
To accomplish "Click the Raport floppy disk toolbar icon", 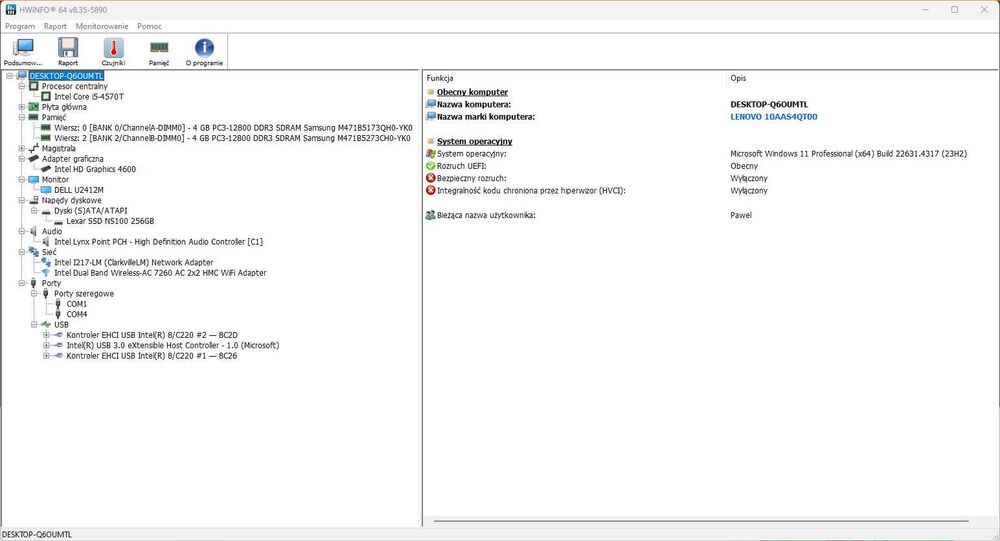I will pos(68,48).
